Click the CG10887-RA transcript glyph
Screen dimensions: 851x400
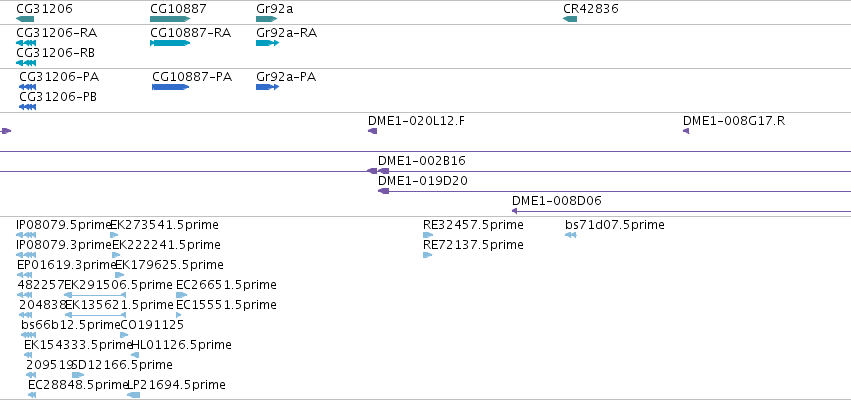[x=170, y=43]
